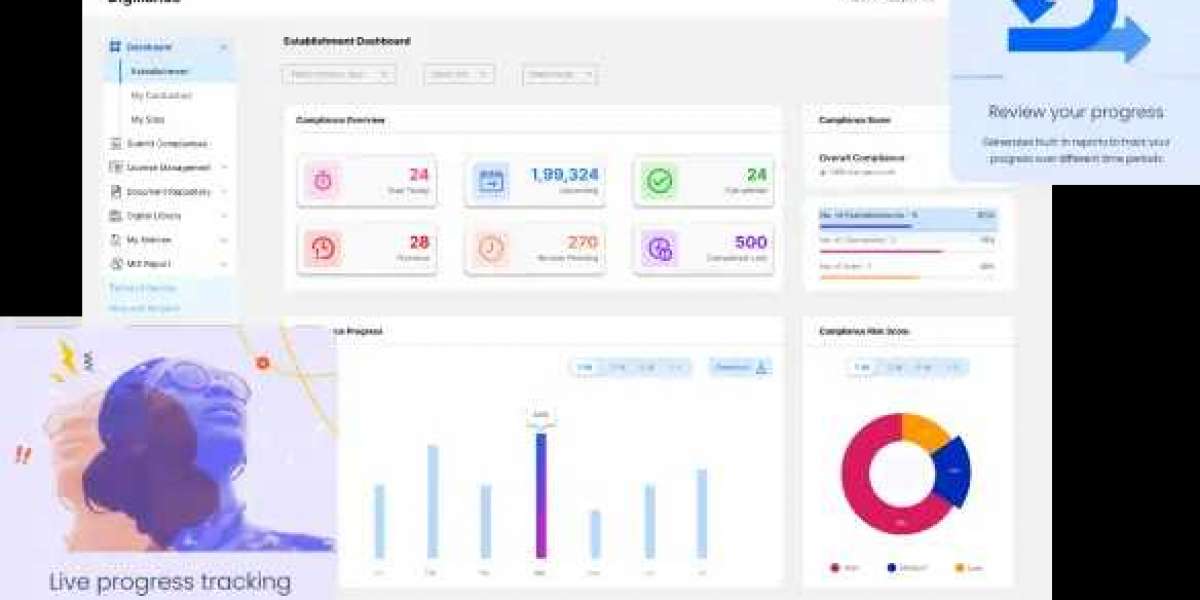Select the Establishment item in sidebar

[160, 71]
